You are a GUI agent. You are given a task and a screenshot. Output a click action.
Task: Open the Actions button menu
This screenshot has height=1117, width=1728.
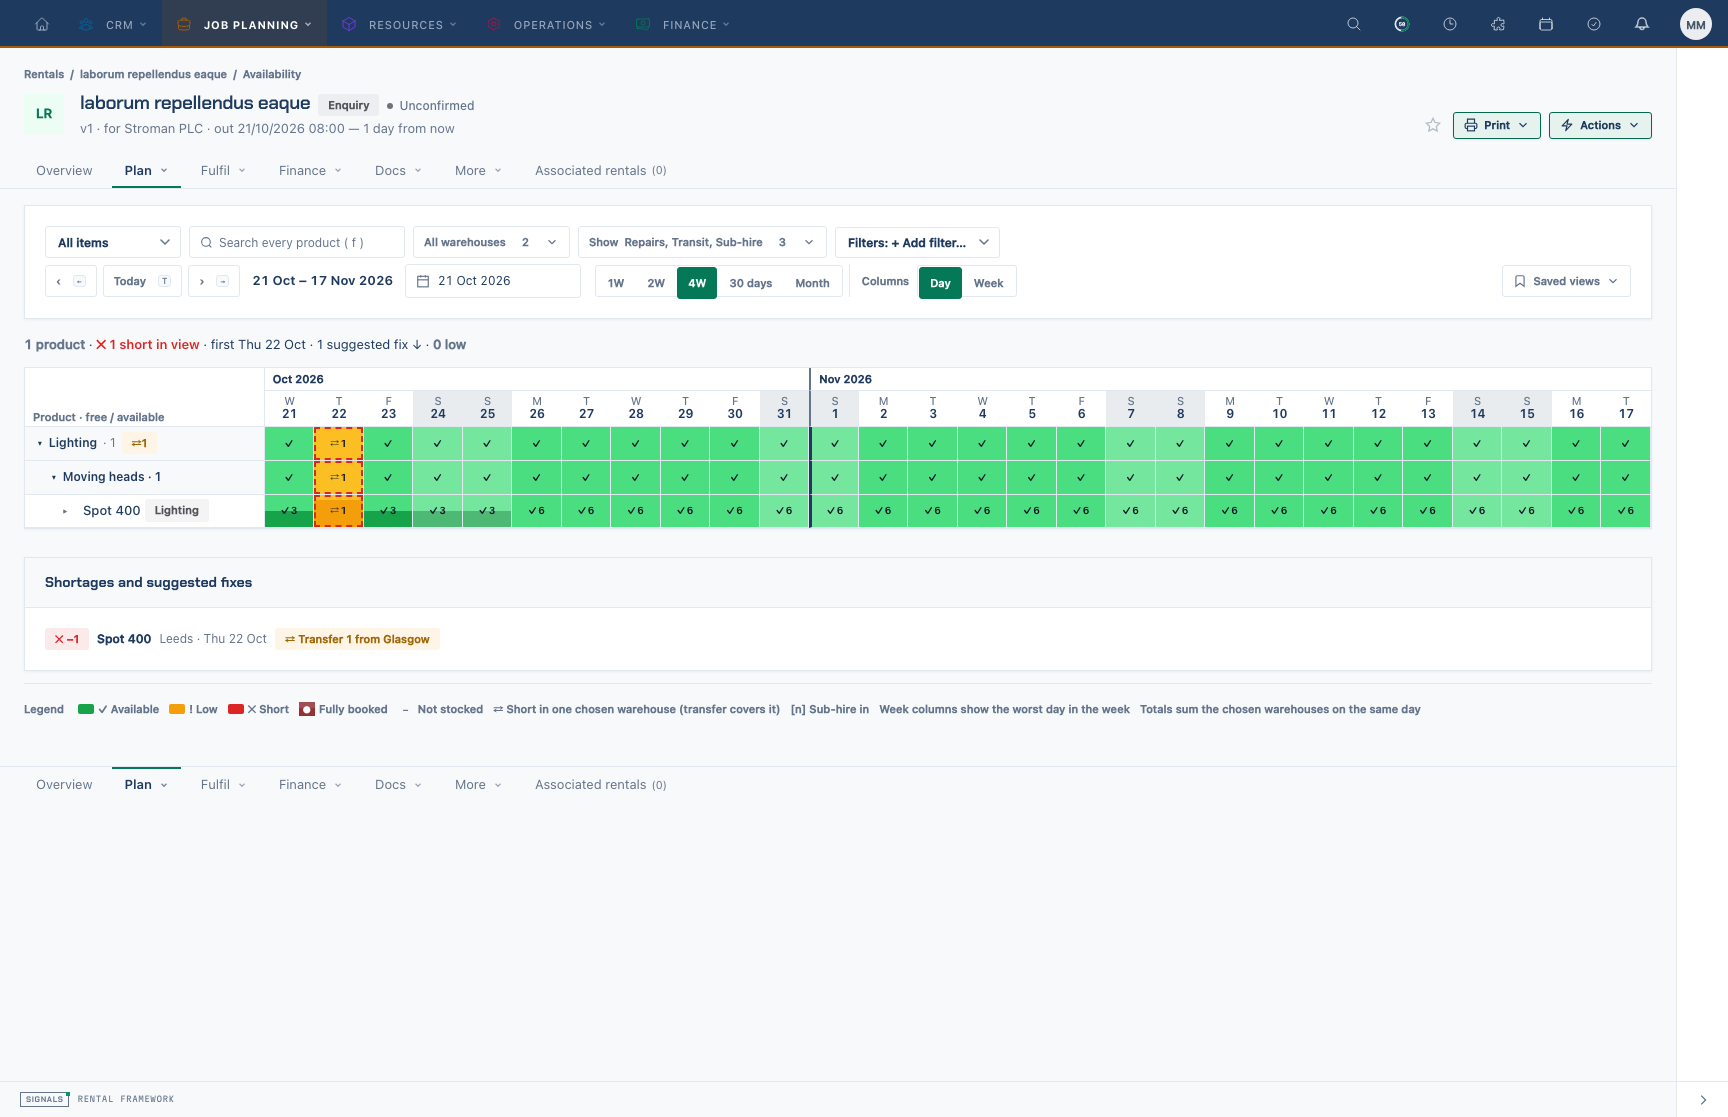1600,125
